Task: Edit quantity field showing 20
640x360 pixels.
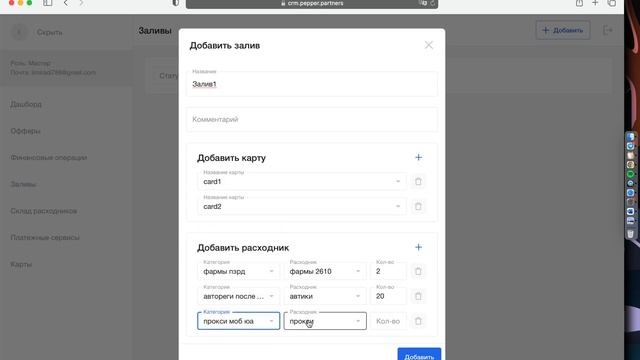Action: click(x=388, y=296)
